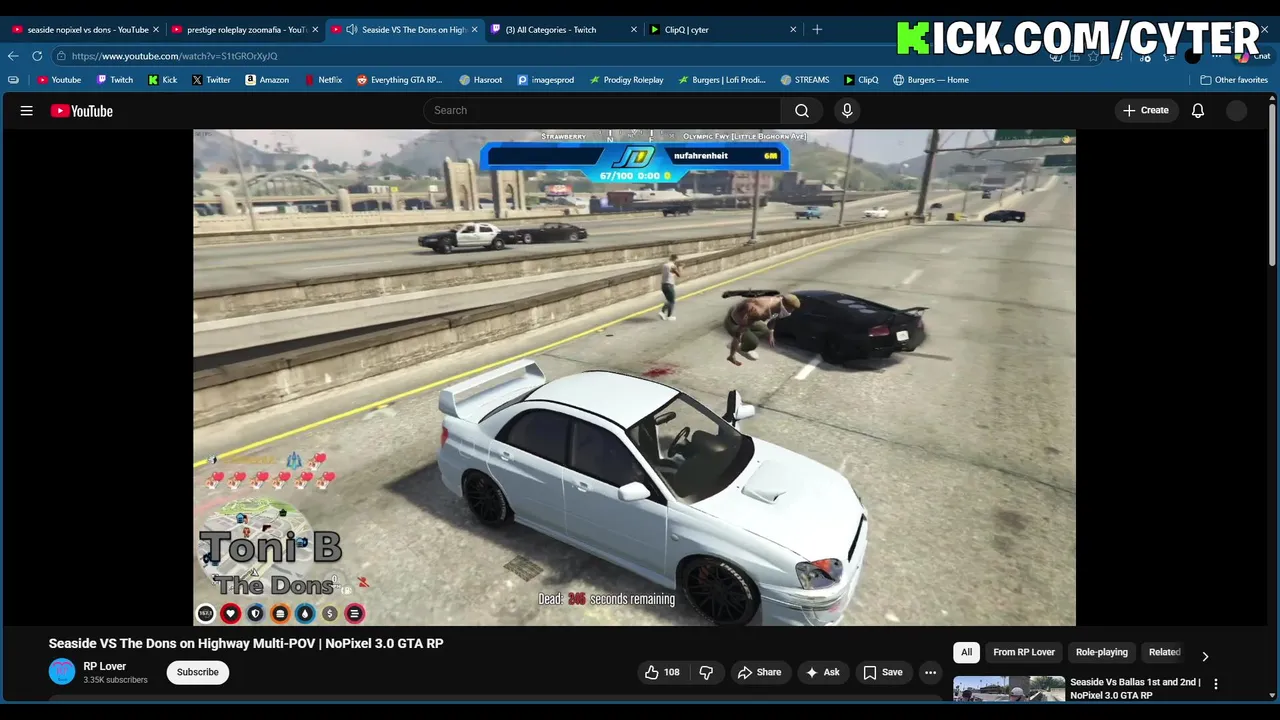Open Netflix bookmark in favorites bar
The height and width of the screenshot is (720, 1280).
[322, 80]
